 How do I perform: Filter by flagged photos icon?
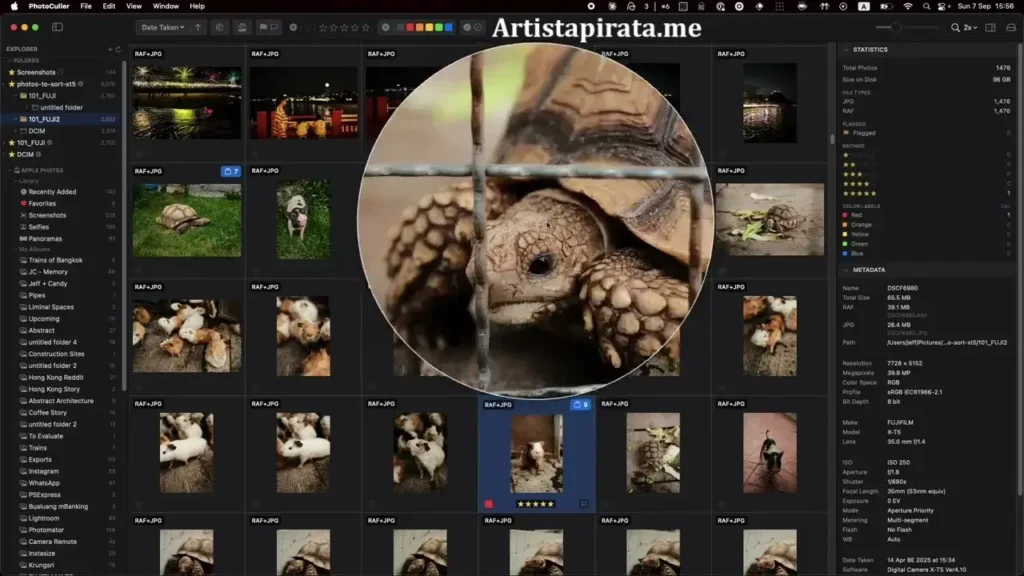click(x=263, y=27)
